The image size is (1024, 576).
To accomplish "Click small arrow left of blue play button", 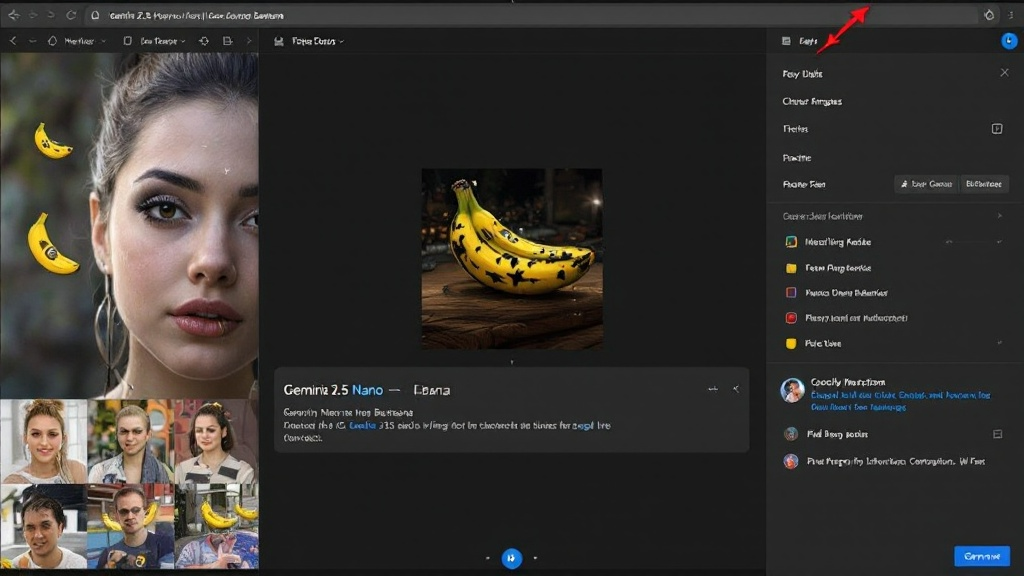I will coord(488,558).
